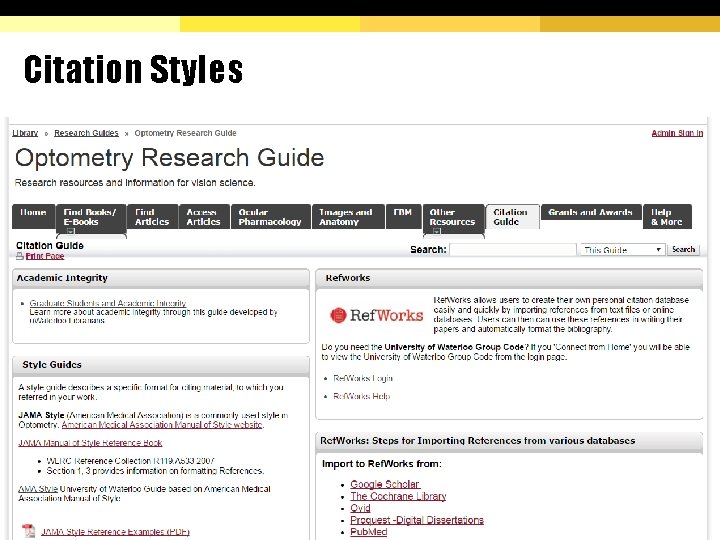
Task: Click the Refworks box header
Action: tap(509, 278)
